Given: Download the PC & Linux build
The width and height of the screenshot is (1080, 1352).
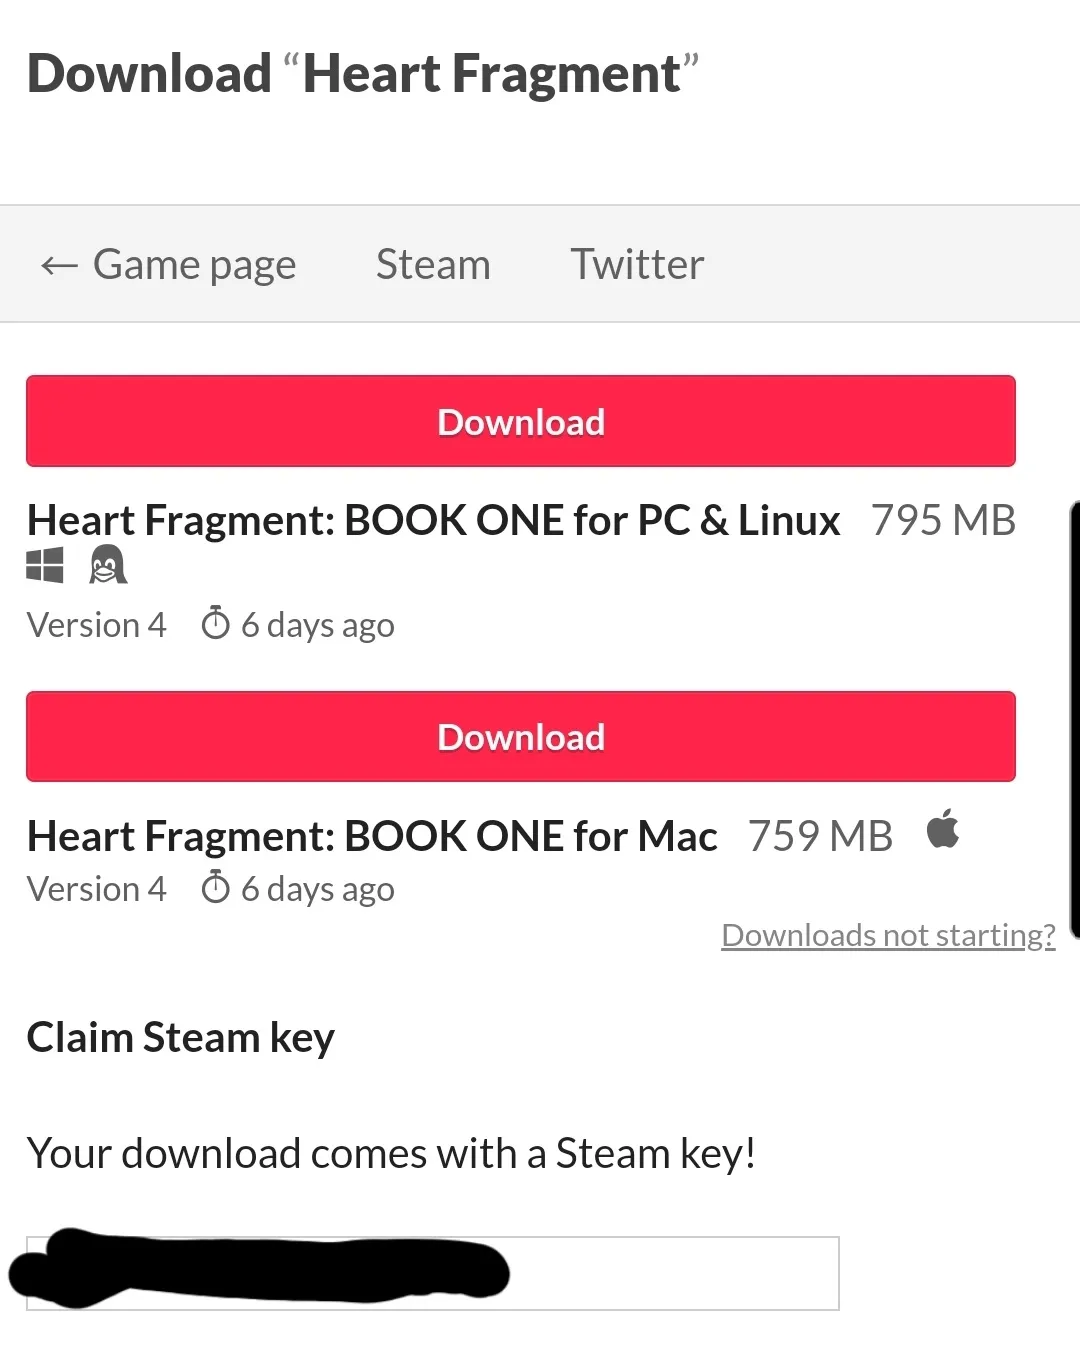Looking at the screenshot, I should (521, 421).
